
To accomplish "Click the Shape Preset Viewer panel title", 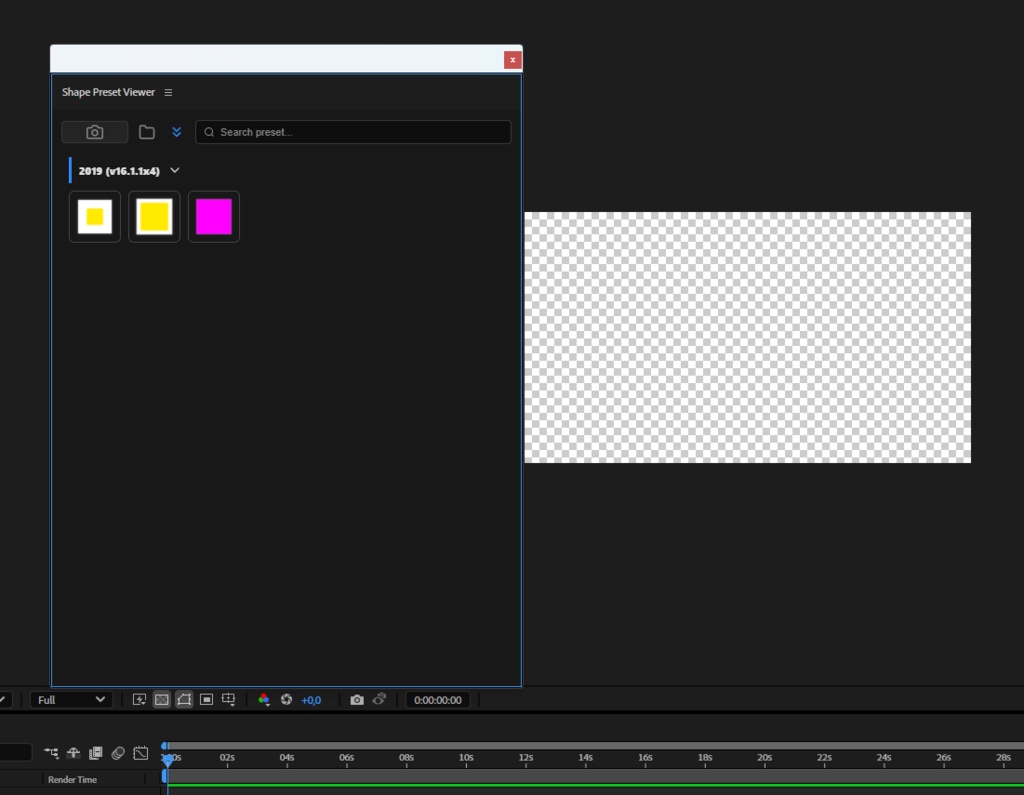I will pyautogui.click(x=108, y=92).
